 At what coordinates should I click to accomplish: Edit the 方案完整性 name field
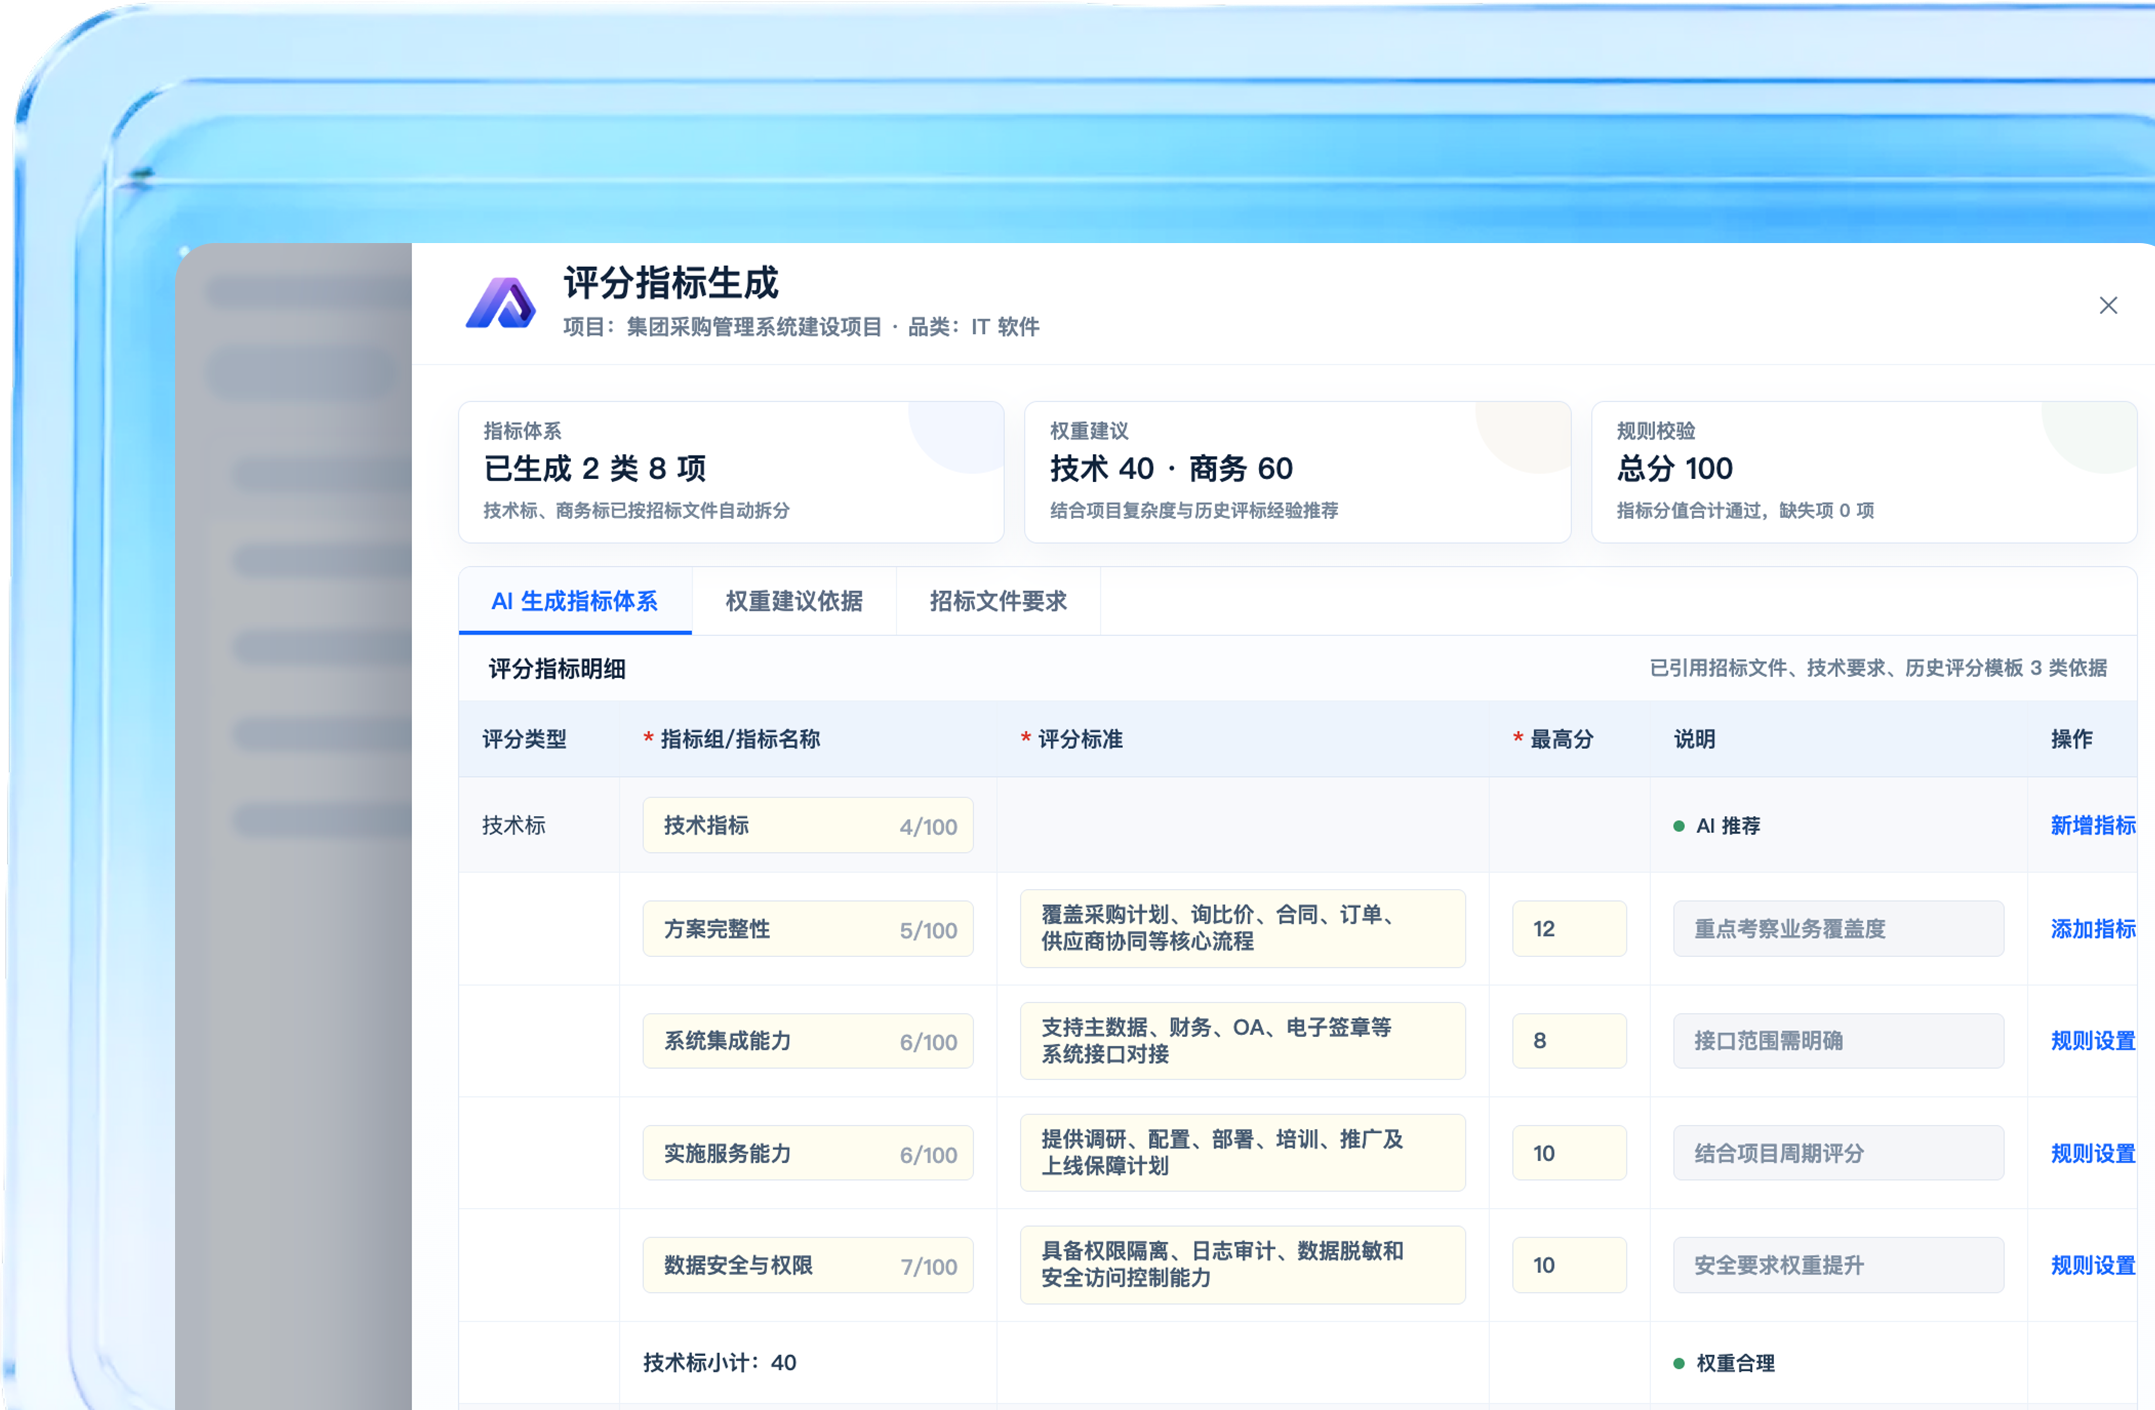tap(808, 929)
